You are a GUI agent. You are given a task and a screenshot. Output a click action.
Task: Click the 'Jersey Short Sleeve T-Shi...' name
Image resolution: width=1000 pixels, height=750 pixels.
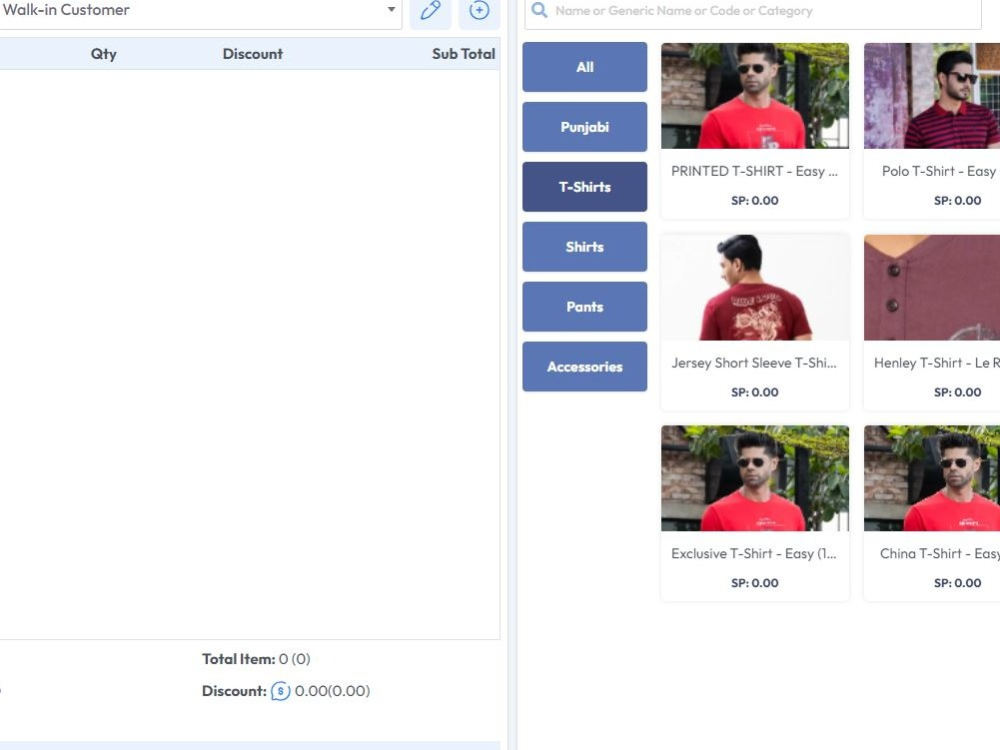[x=754, y=363]
